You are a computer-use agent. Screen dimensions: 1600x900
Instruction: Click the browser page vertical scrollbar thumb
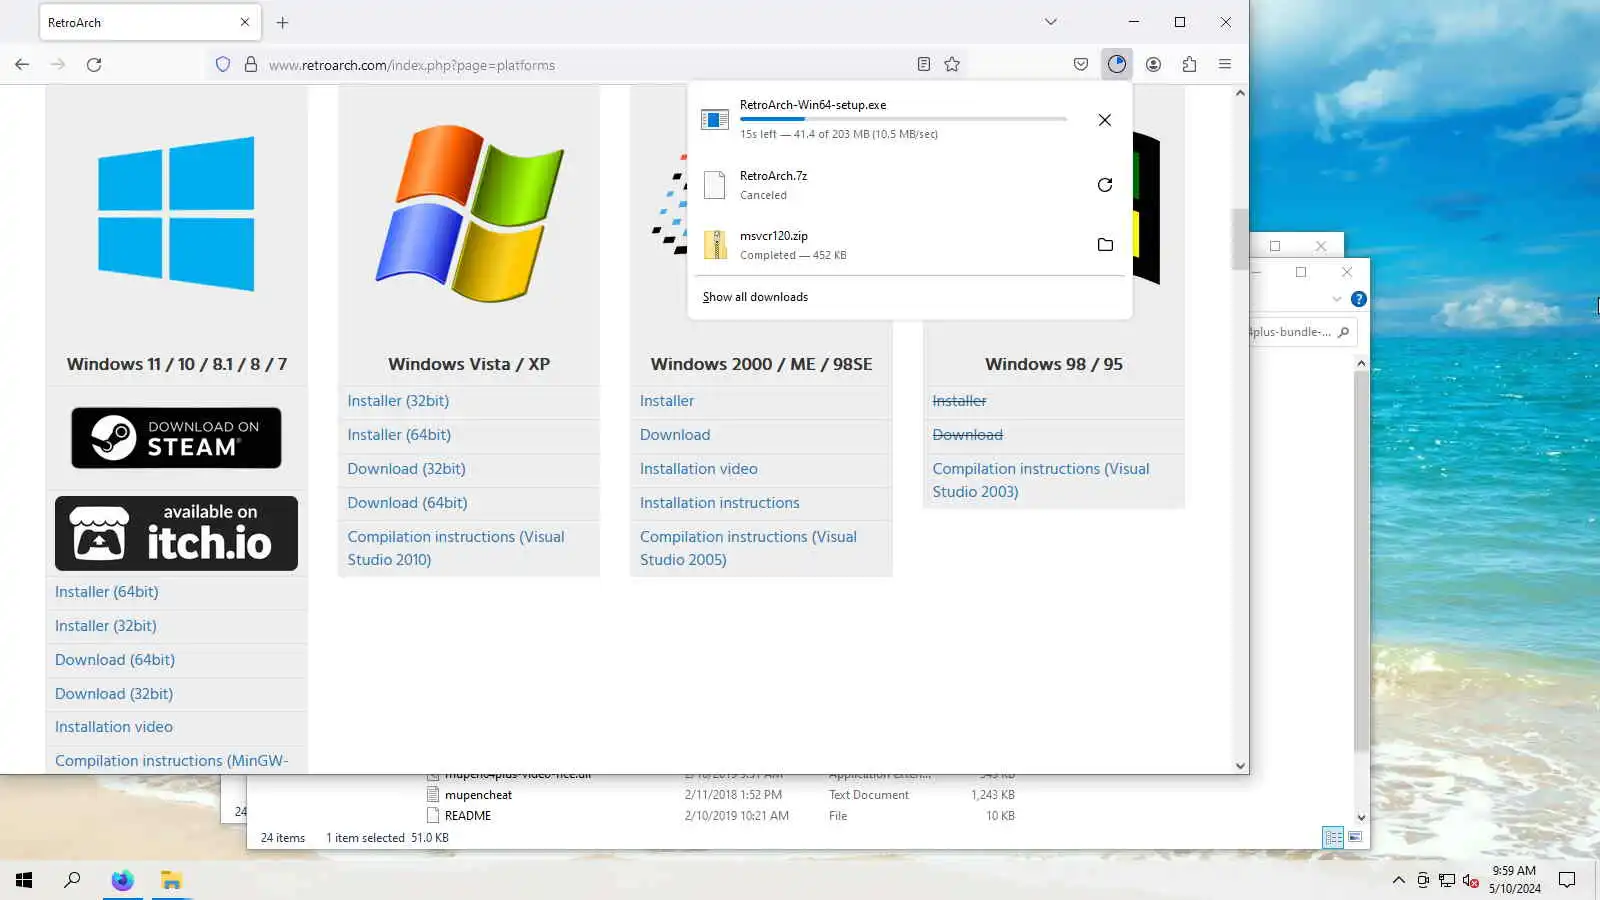1240,238
